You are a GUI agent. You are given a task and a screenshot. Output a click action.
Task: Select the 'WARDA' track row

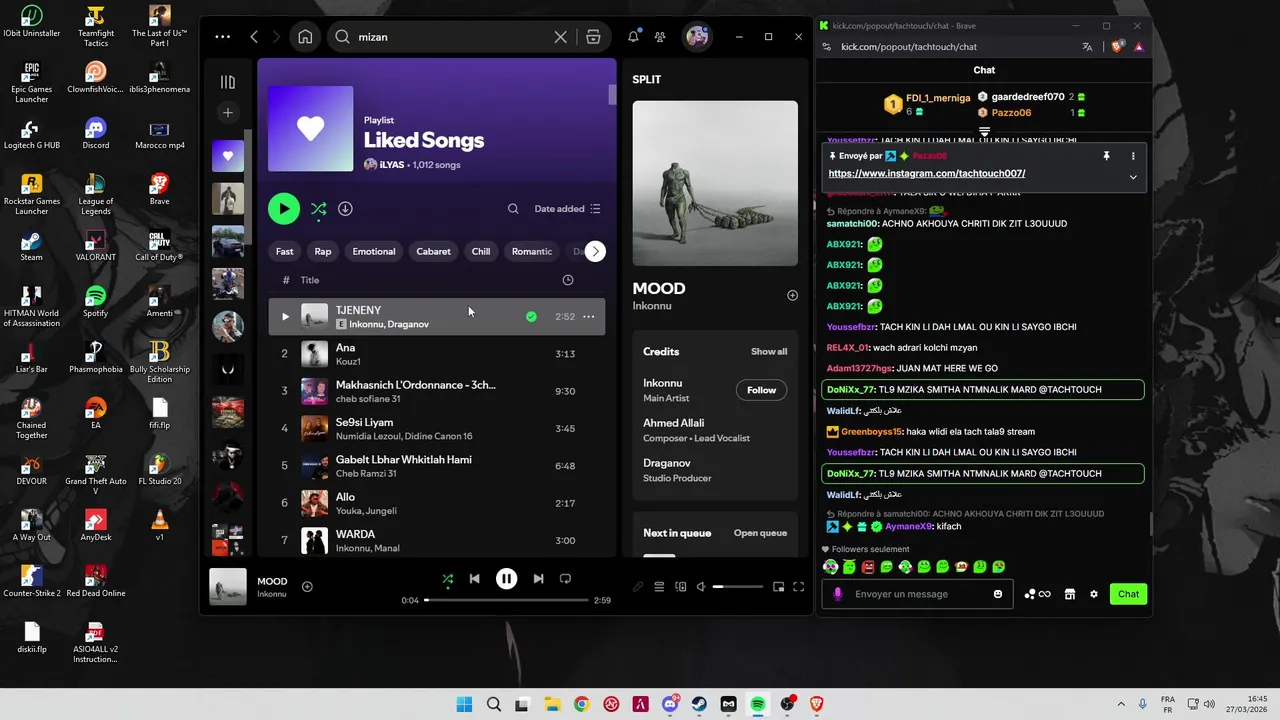pos(436,541)
